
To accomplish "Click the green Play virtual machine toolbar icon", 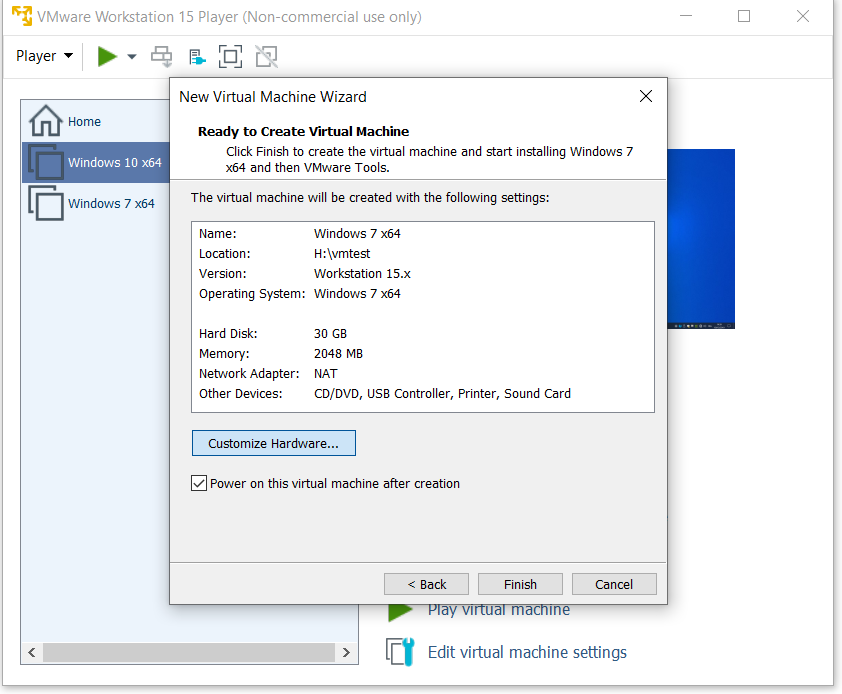I will tap(107, 56).
